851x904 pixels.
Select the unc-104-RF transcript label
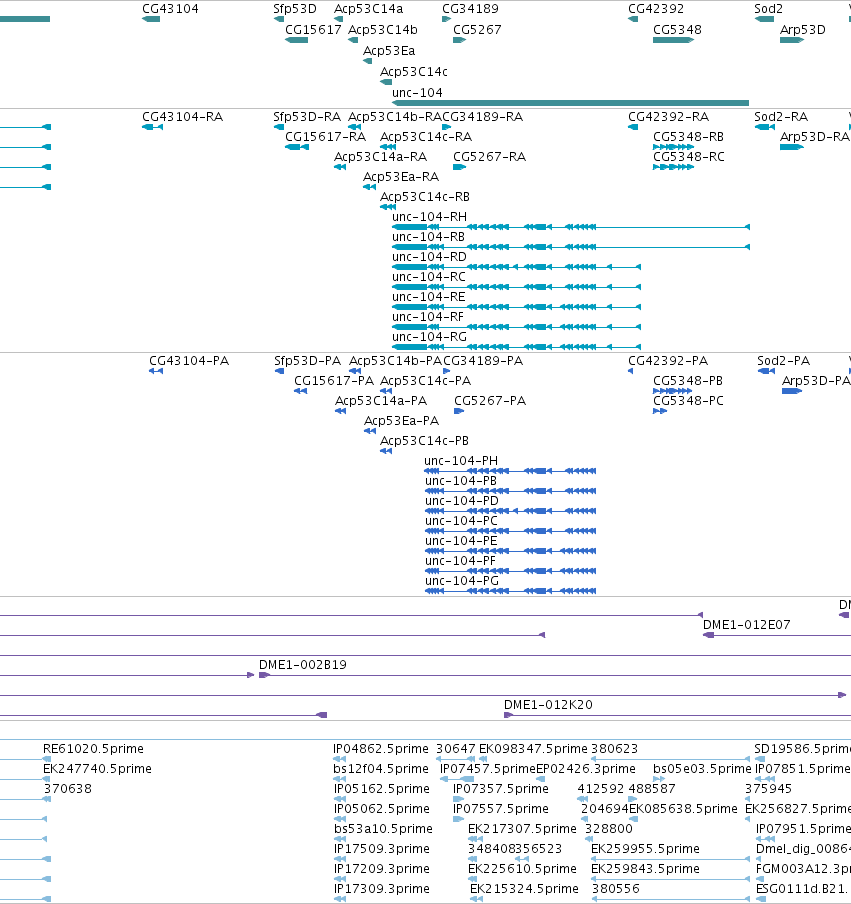point(427,317)
